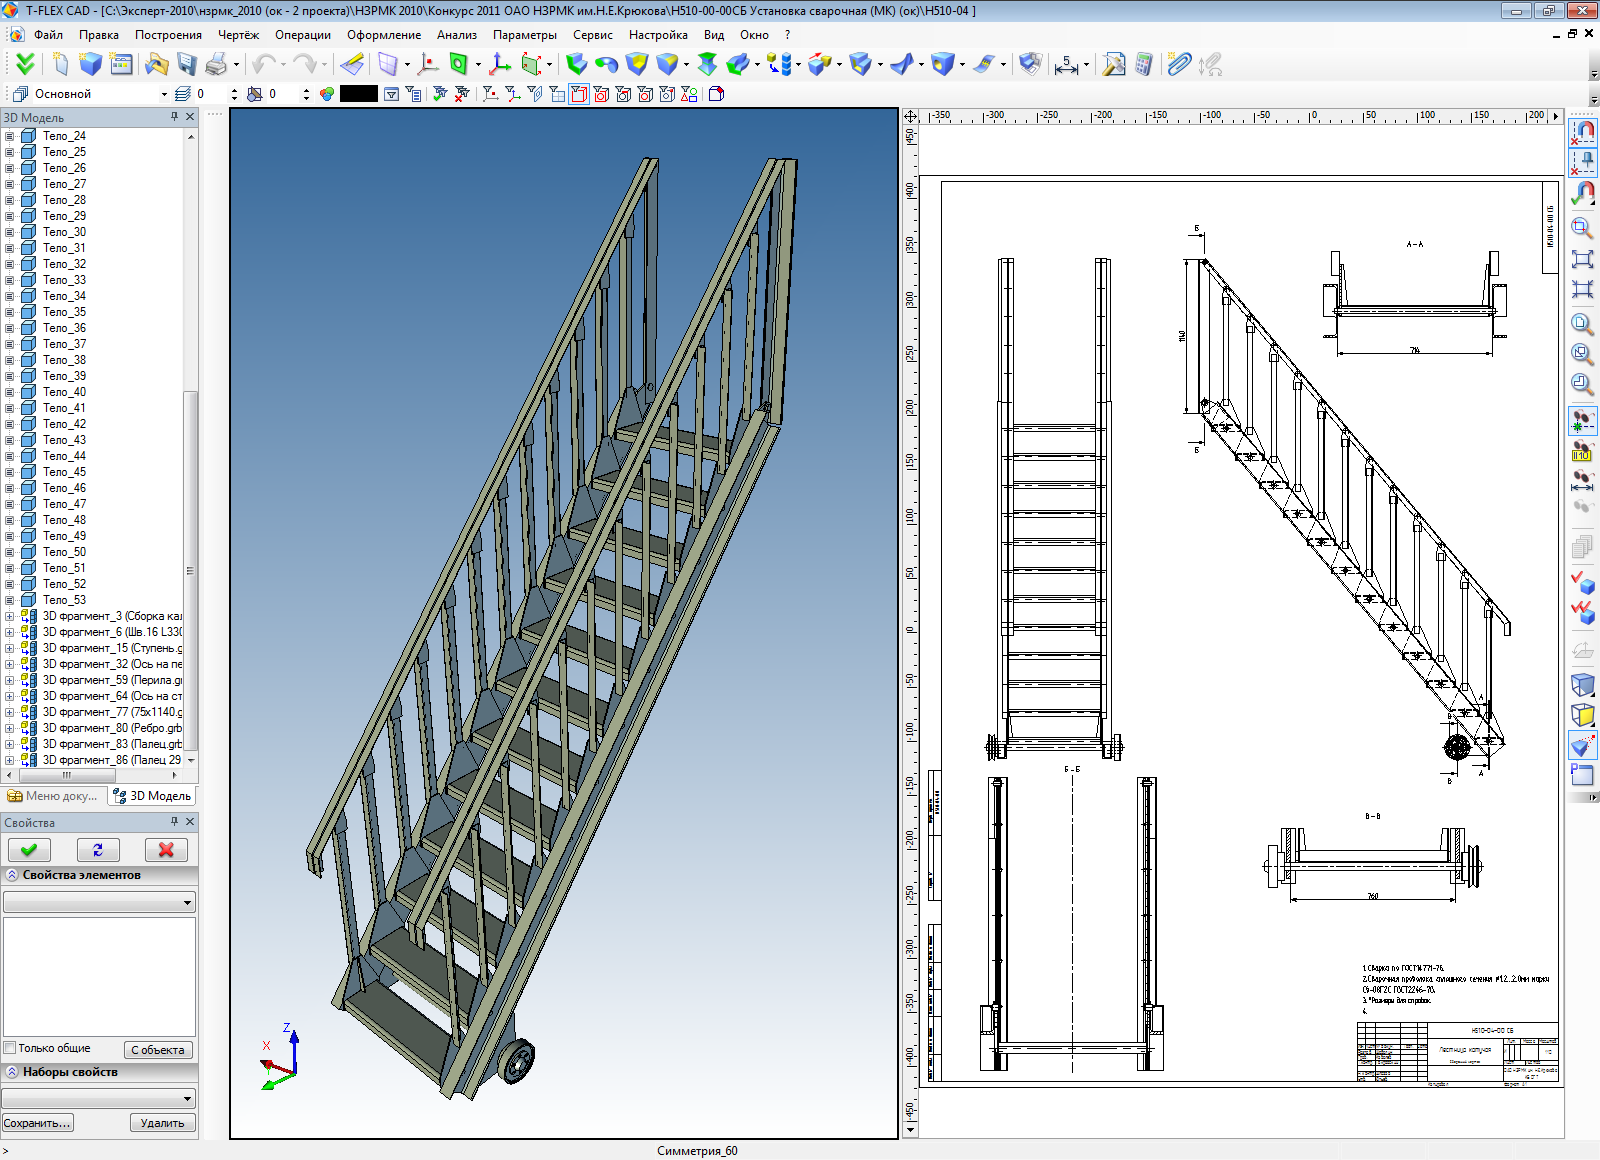Pin the Свойства panel
Screen dimensions: 1600x1160
[174, 822]
